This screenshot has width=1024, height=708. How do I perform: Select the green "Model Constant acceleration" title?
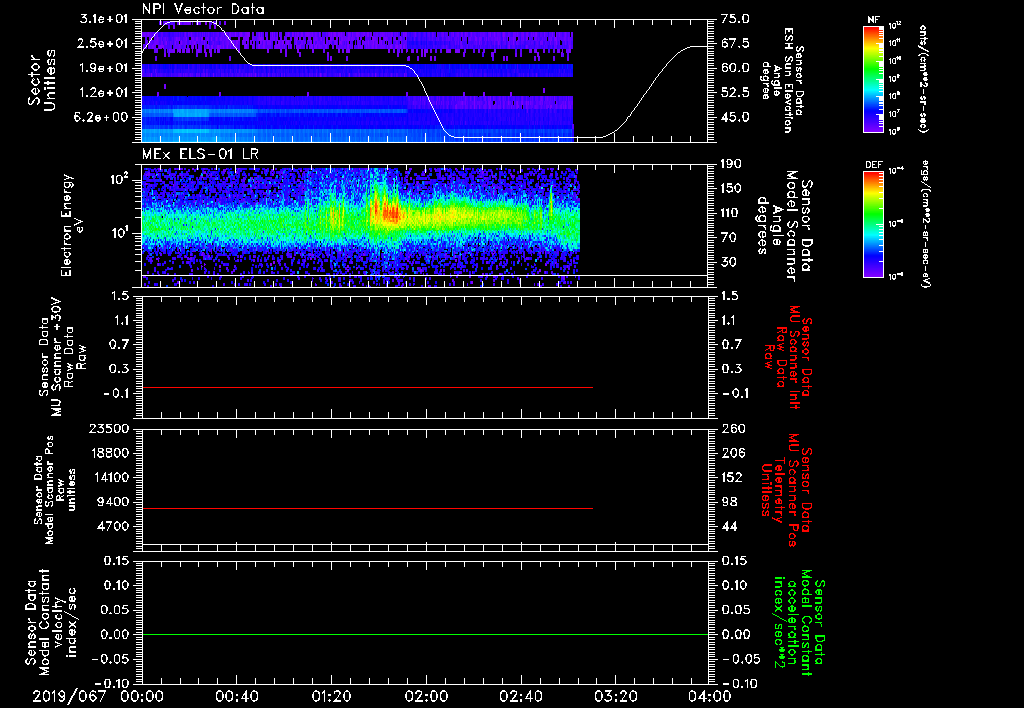pos(799,624)
